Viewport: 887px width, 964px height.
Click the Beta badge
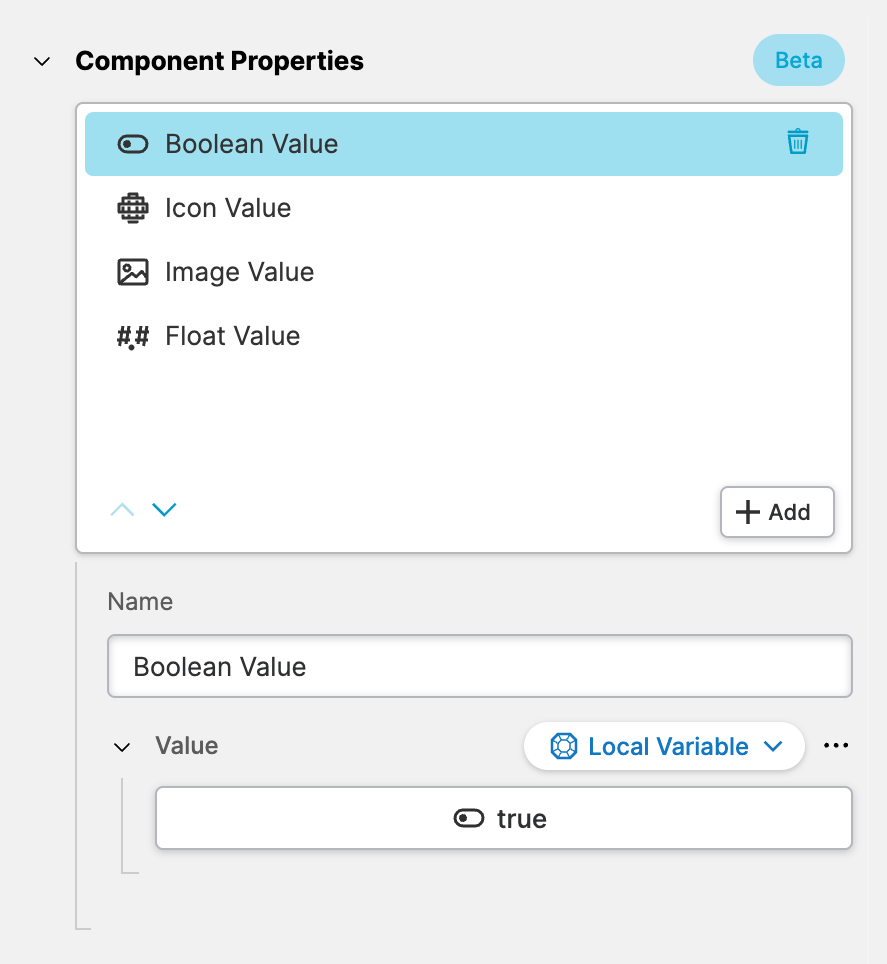798,60
